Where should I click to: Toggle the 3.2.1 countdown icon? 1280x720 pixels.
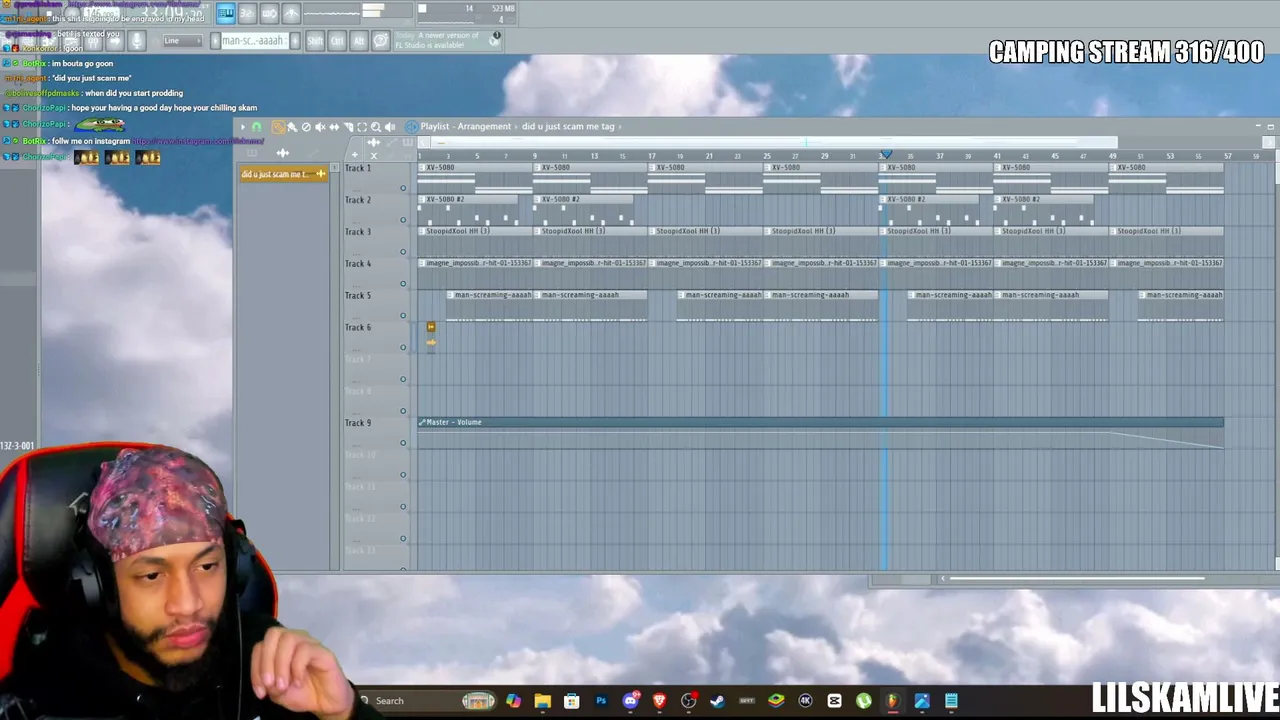247,13
